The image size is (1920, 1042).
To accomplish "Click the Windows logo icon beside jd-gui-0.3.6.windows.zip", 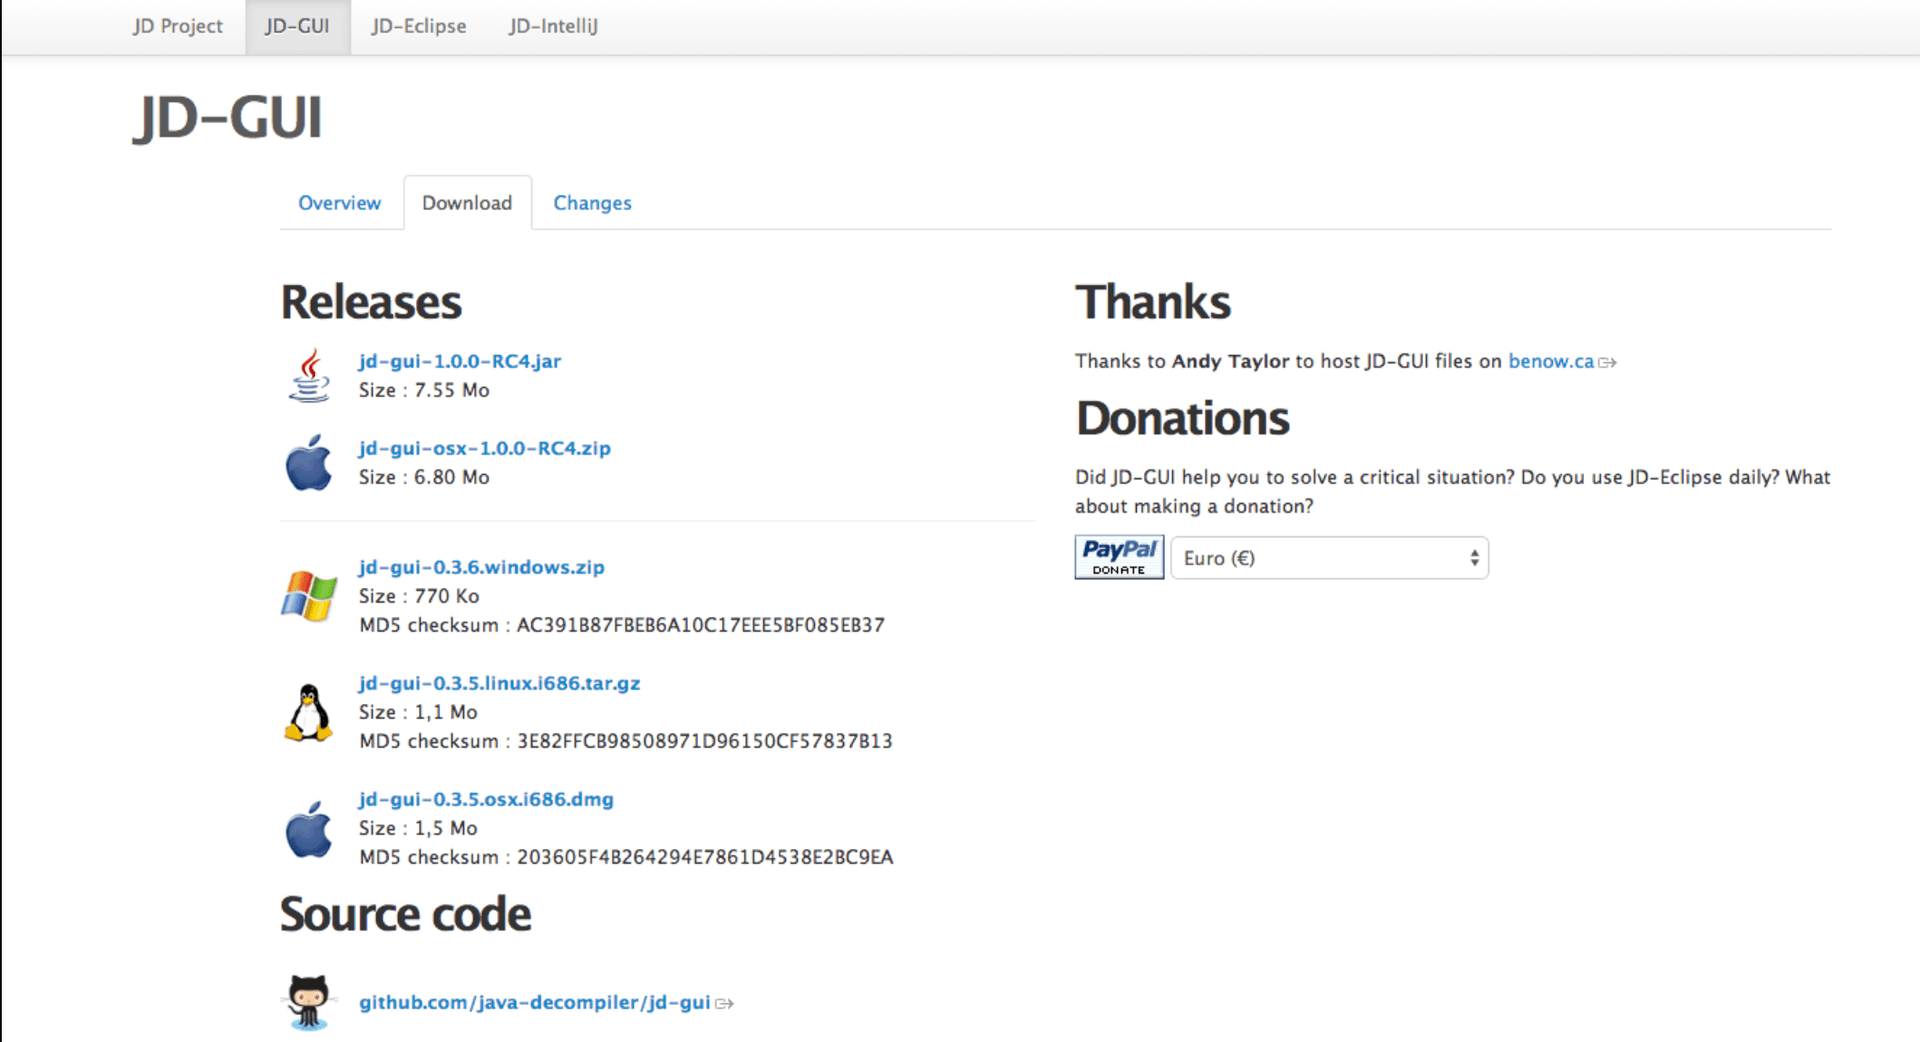I will pos(309,596).
